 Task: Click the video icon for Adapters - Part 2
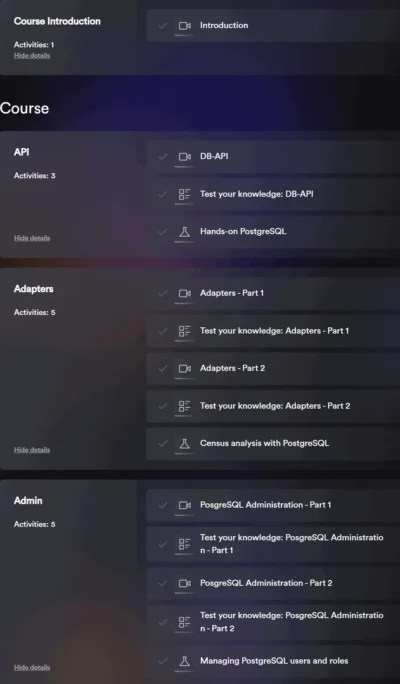(185, 369)
